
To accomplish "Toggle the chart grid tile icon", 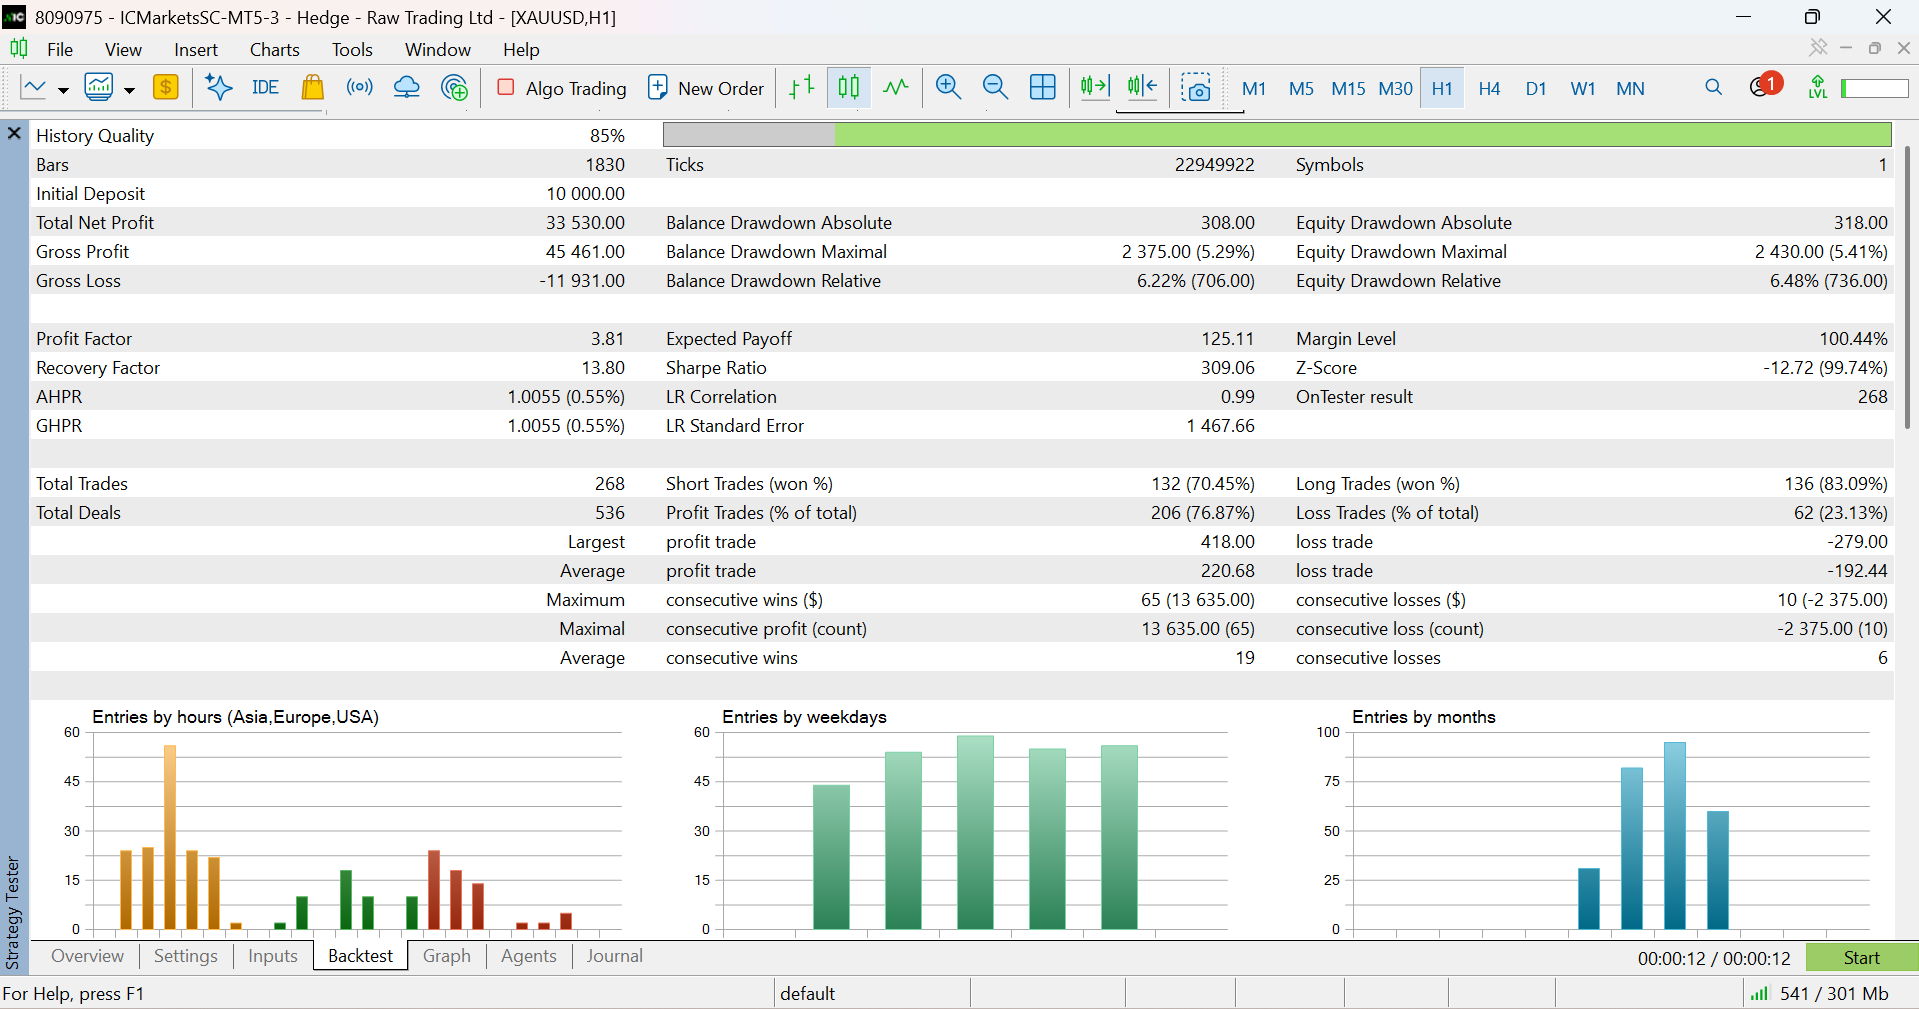I will (x=1043, y=88).
